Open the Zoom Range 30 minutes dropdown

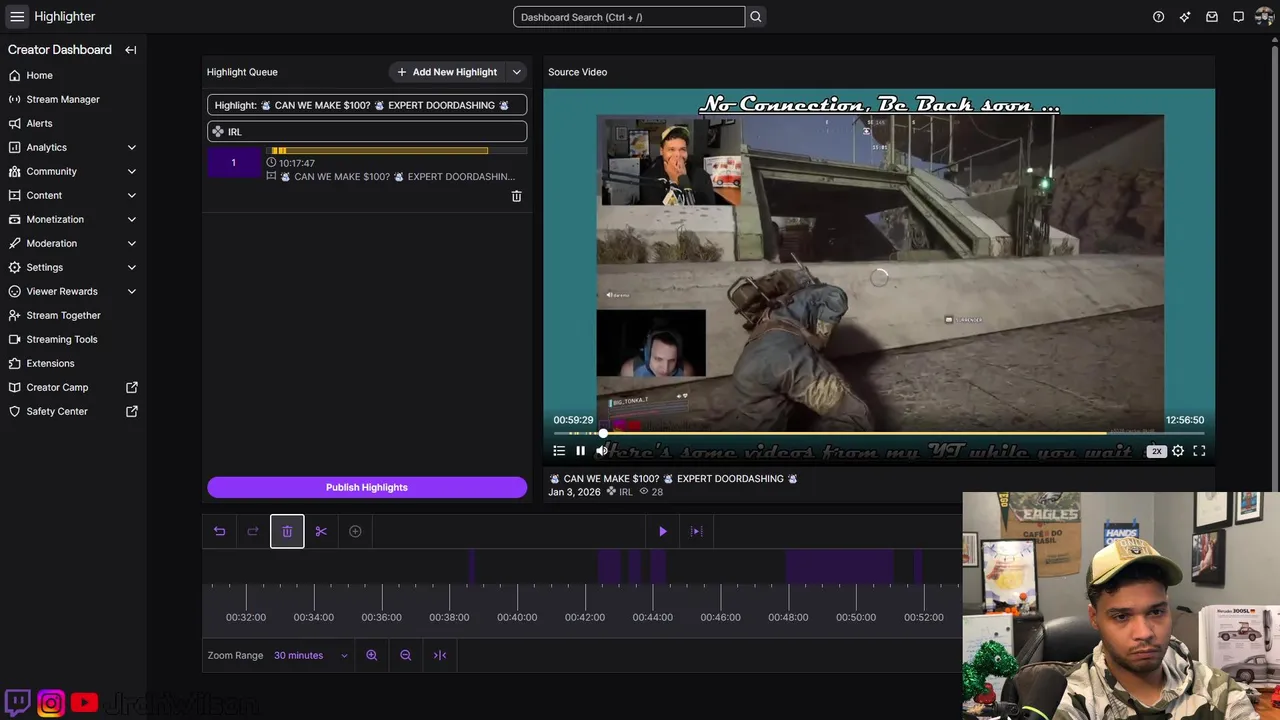click(311, 655)
